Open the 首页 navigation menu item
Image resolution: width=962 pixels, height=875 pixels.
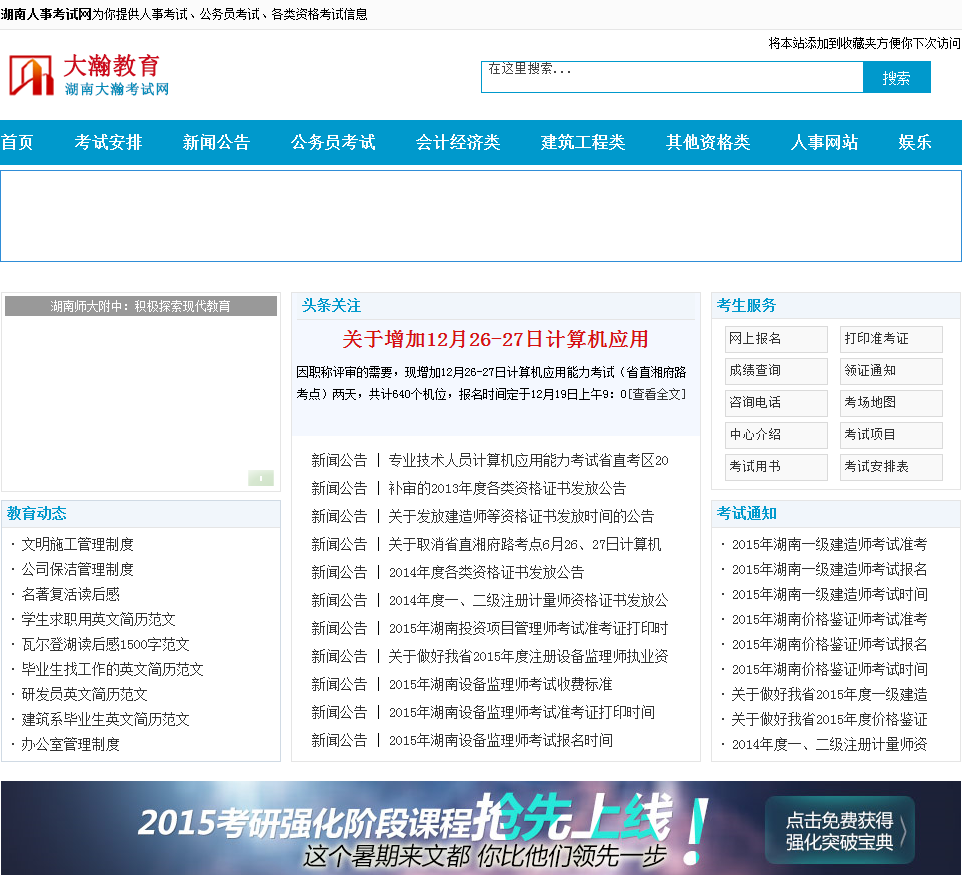(x=17, y=142)
